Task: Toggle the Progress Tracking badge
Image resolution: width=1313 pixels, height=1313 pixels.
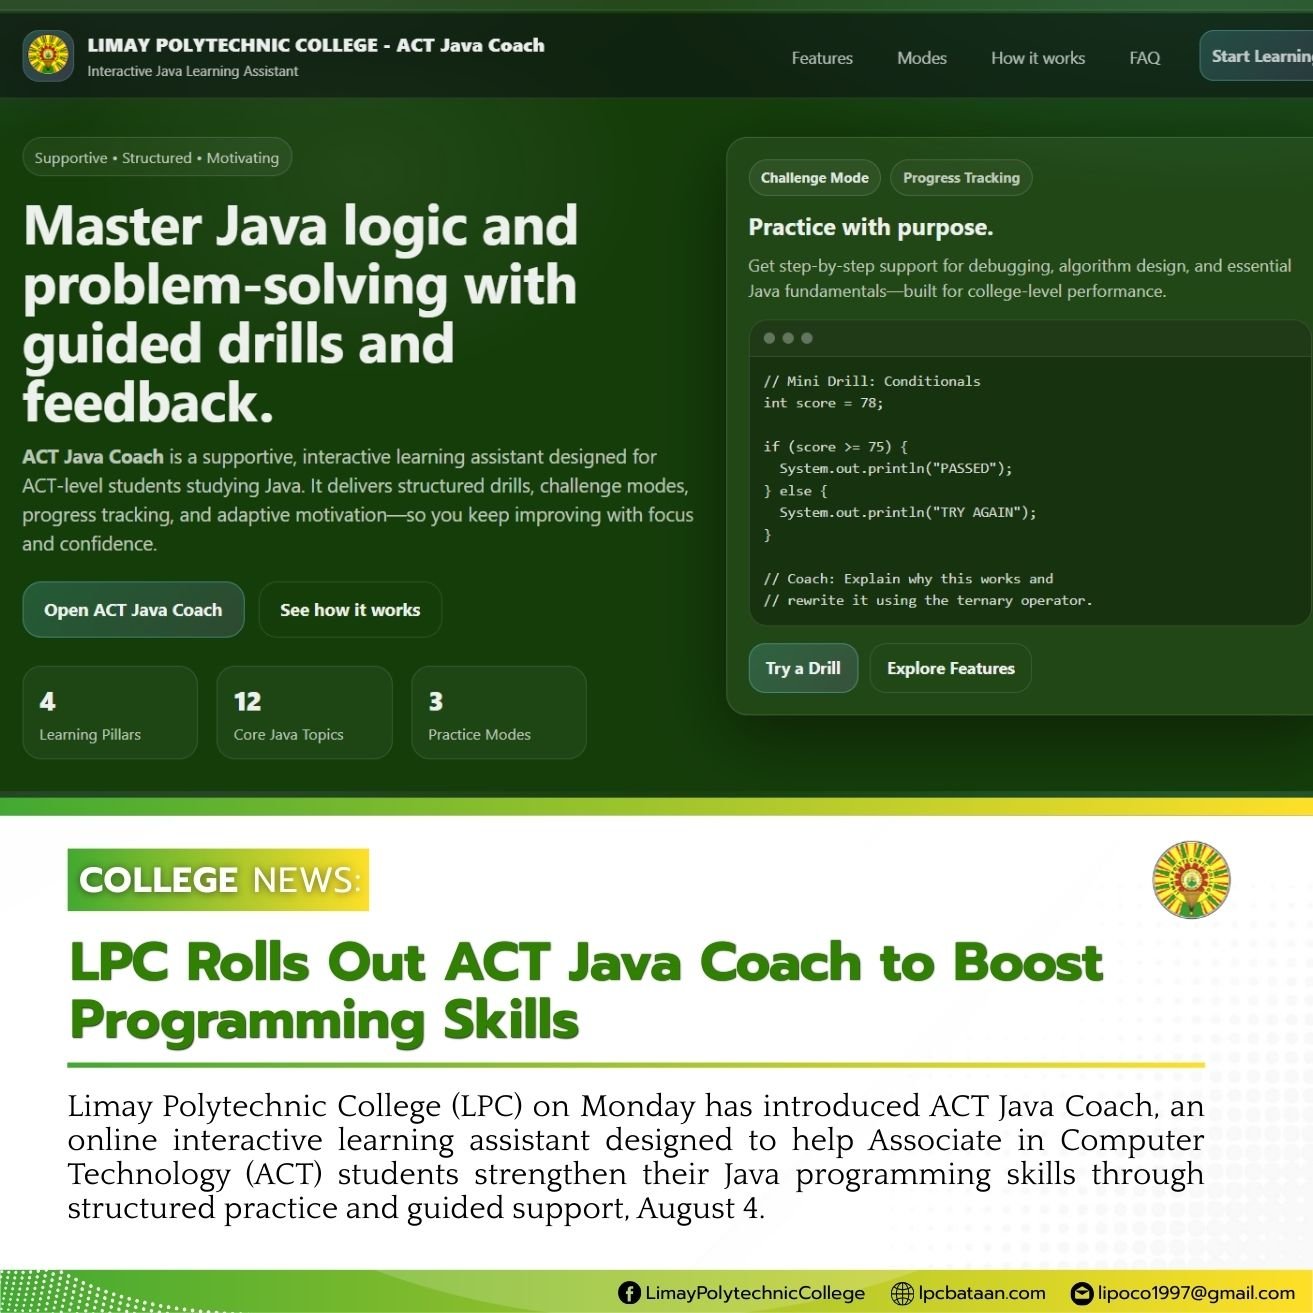Action: (961, 177)
